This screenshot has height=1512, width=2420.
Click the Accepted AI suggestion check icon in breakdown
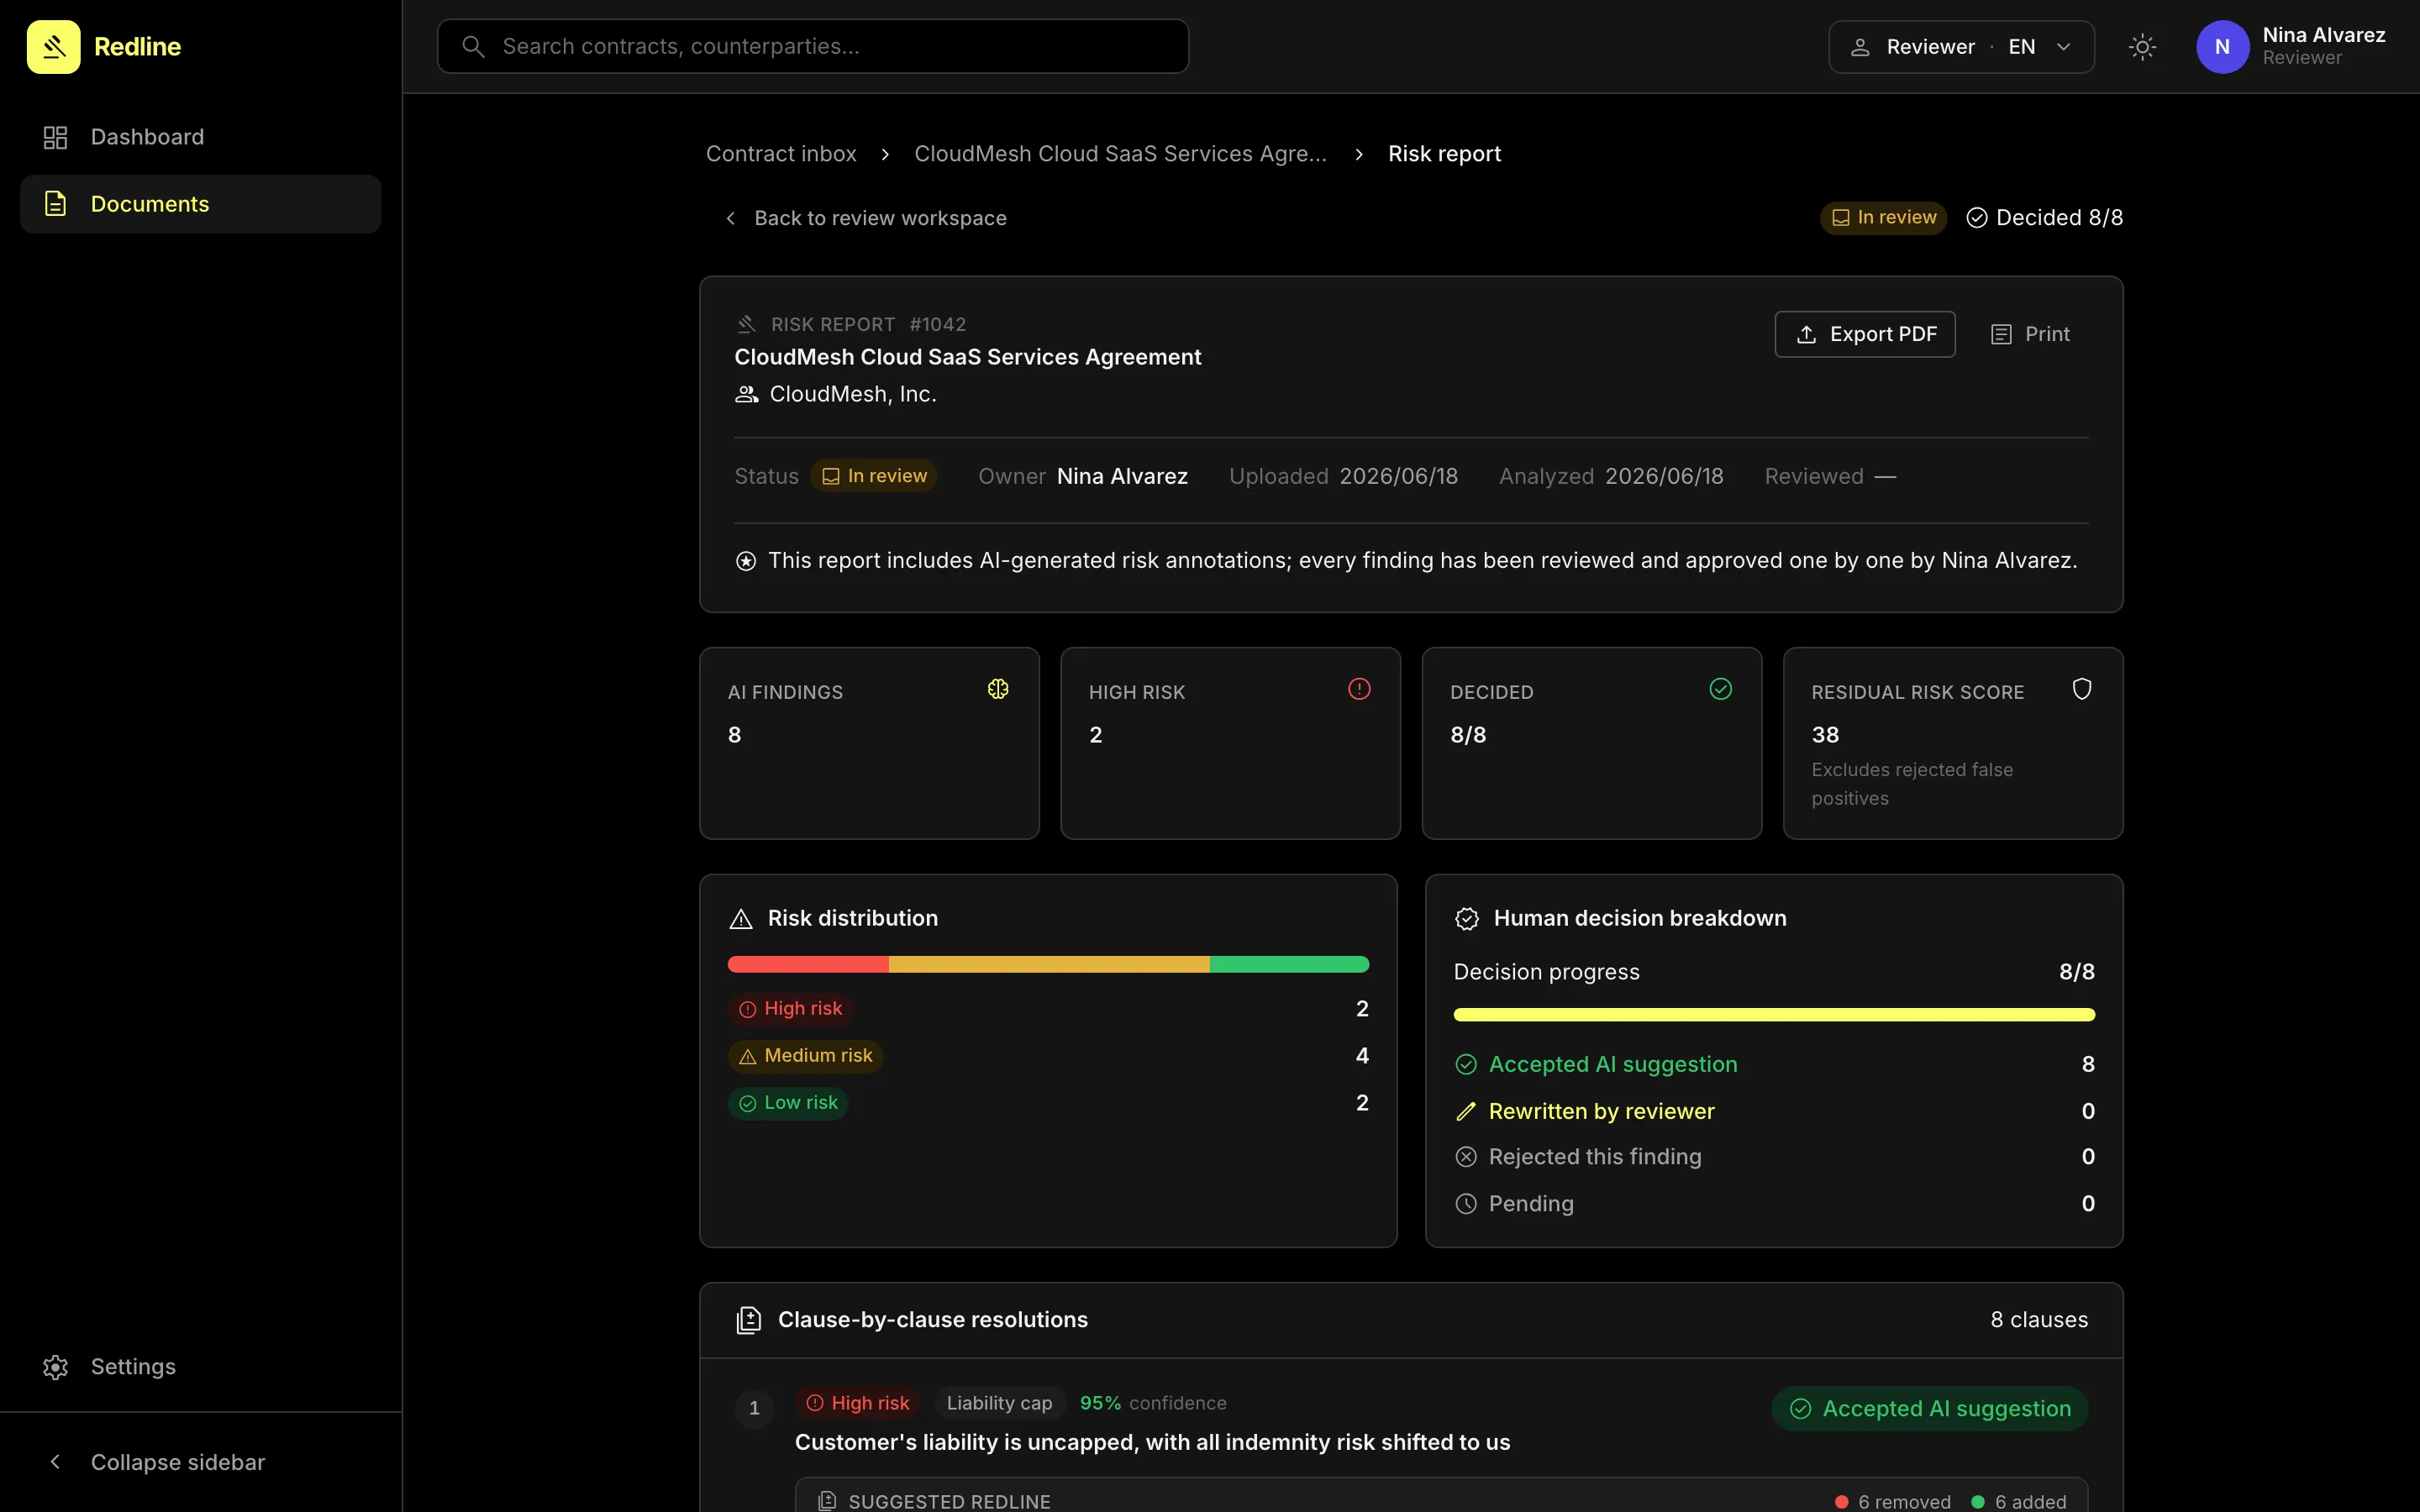(1466, 1065)
